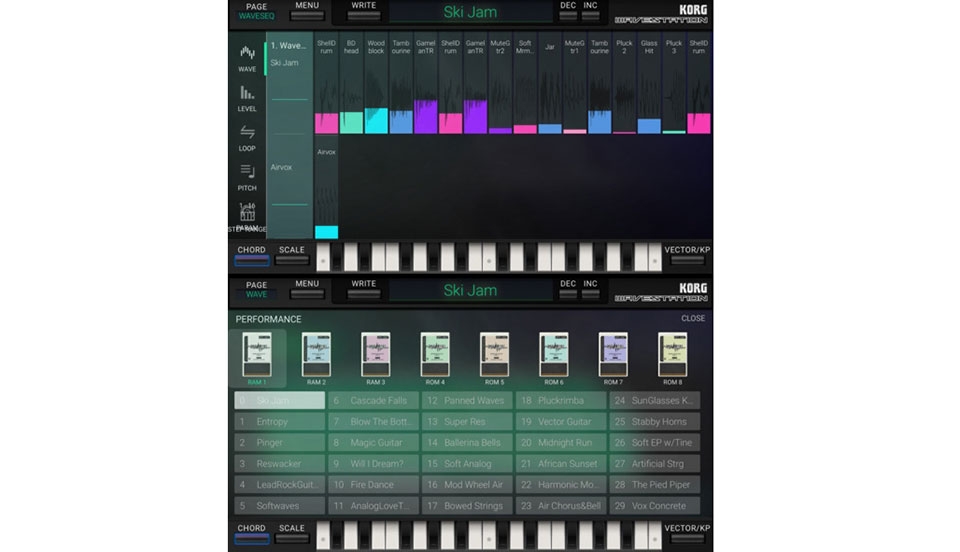Choose performance 2 Pinger
960x552 pixels.
coord(280,442)
